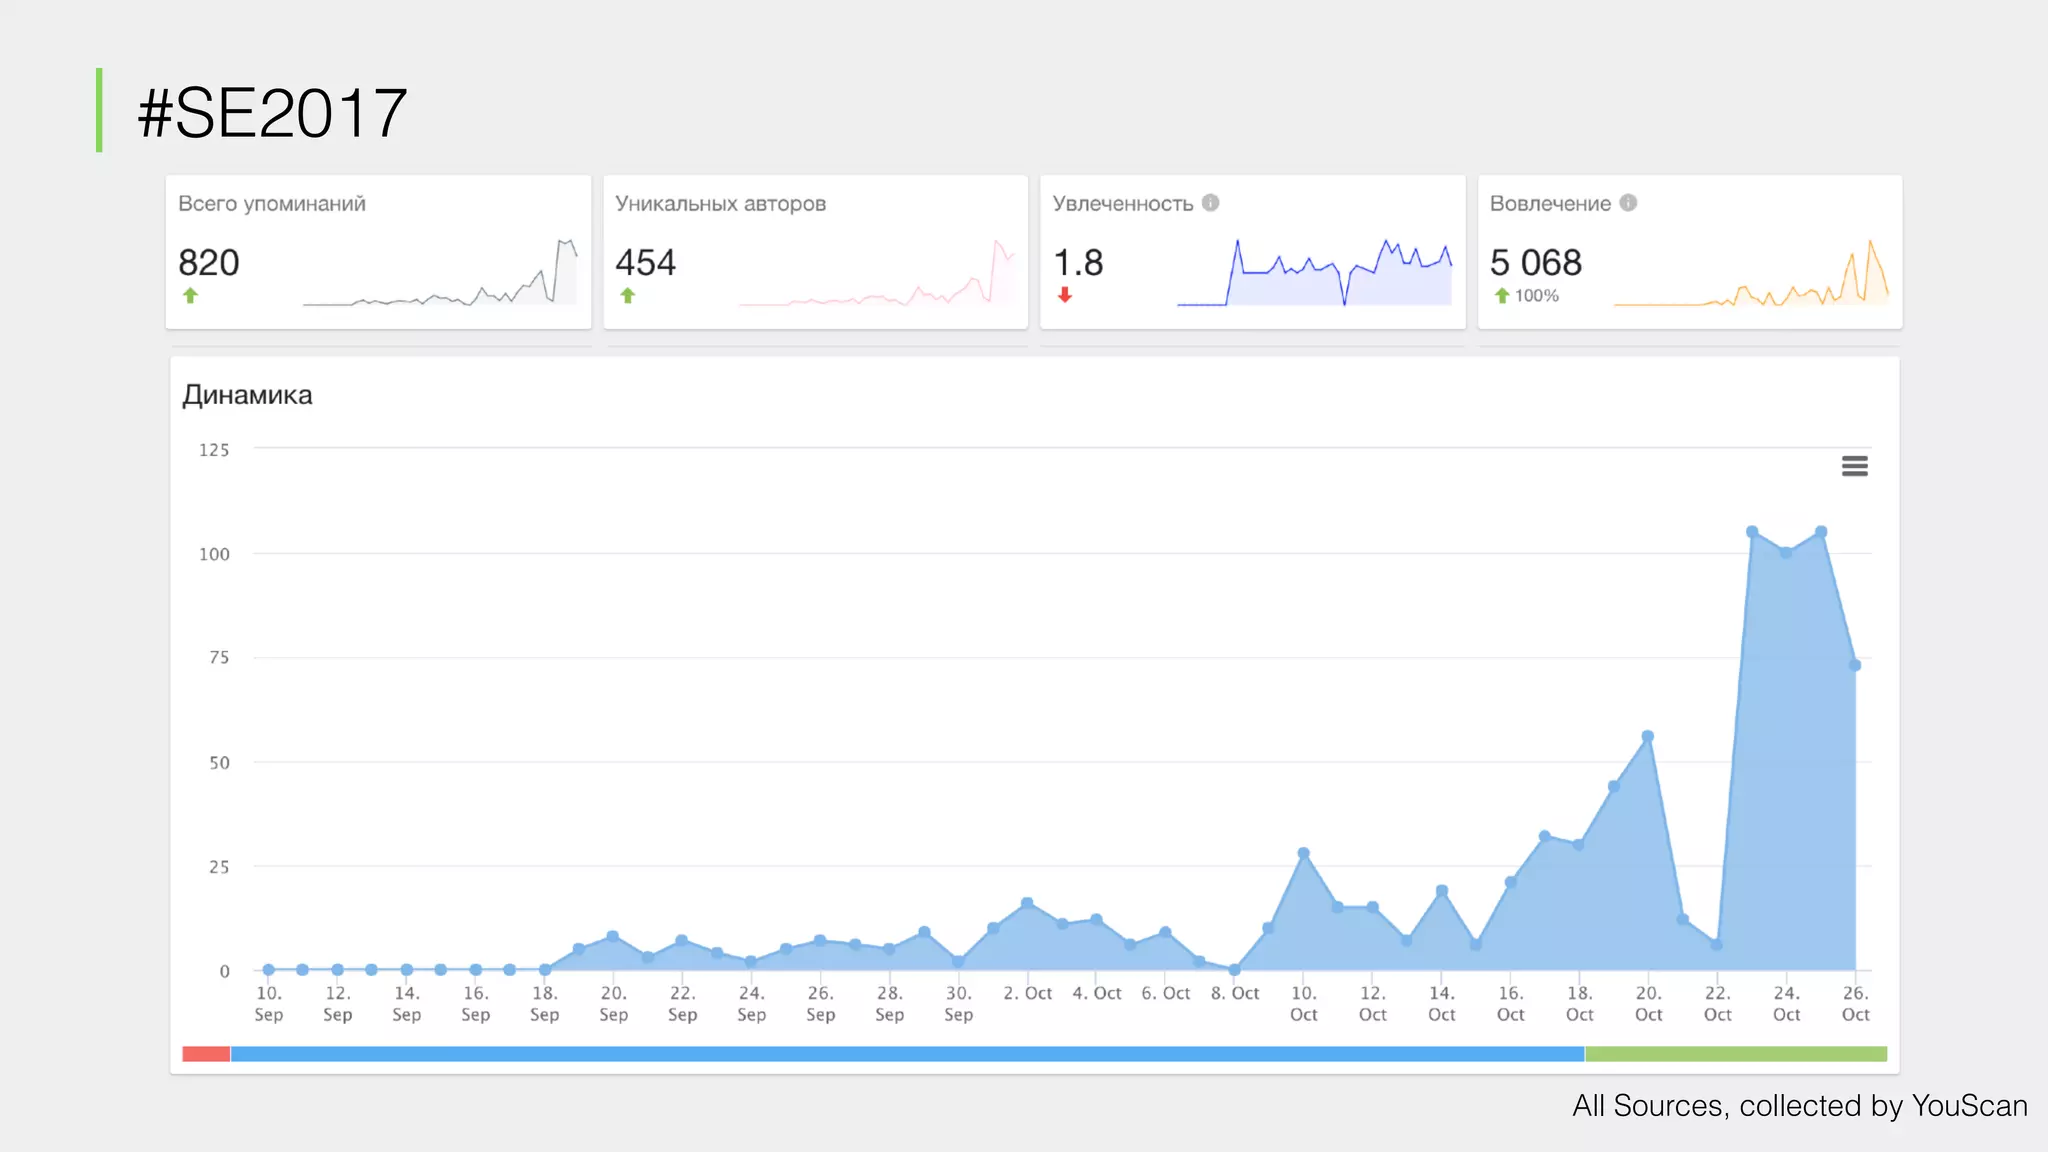Click the red segment of sources bar
Viewport: 2048px width, 1152px height.
tap(206, 1054)
